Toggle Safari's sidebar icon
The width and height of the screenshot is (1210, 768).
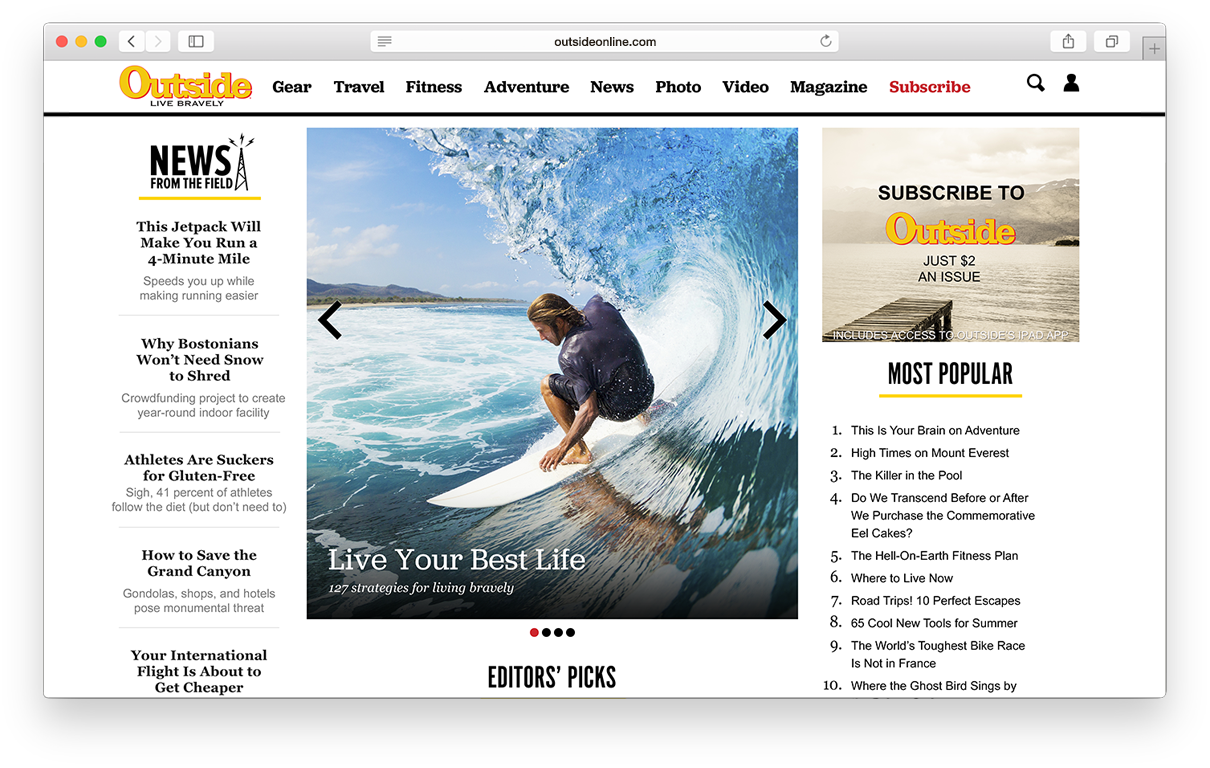(x=195, y=40)
